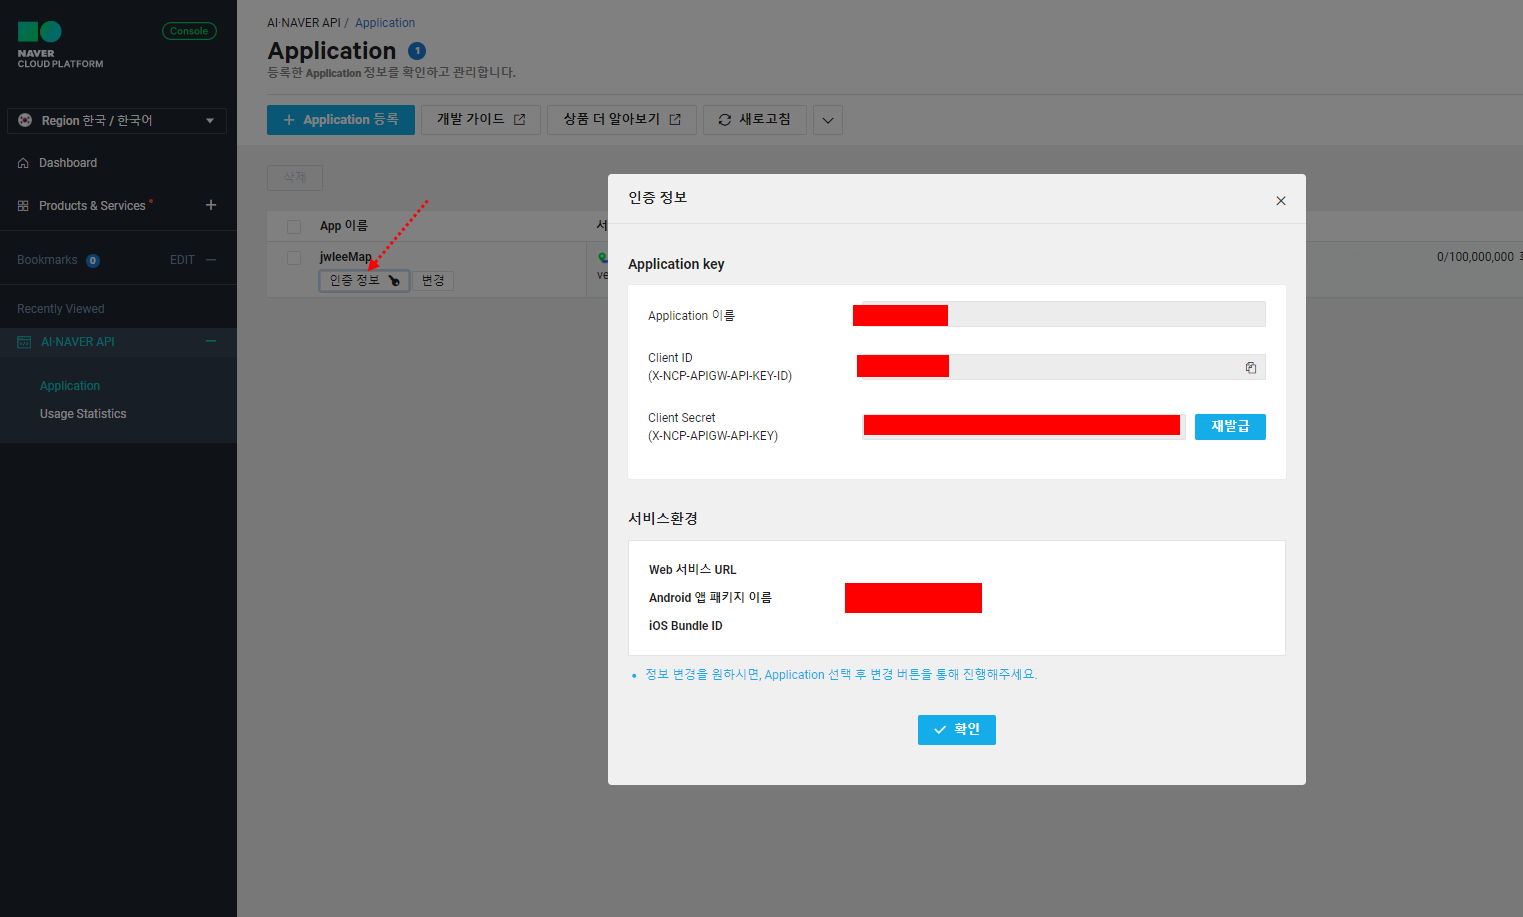Click the Web 서비스 URL label
The image size is (1523, 917).
pyautogui.click(x=693, y=570)
